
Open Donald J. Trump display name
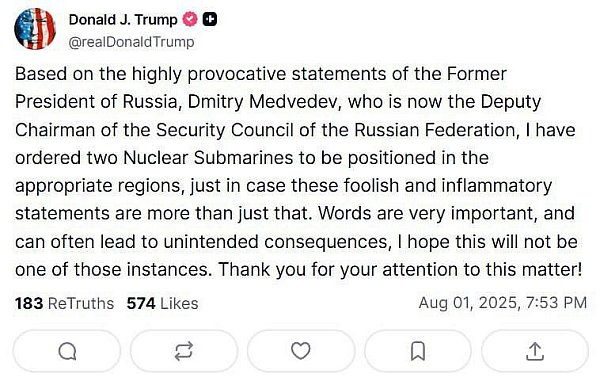[x=123, y=20]
